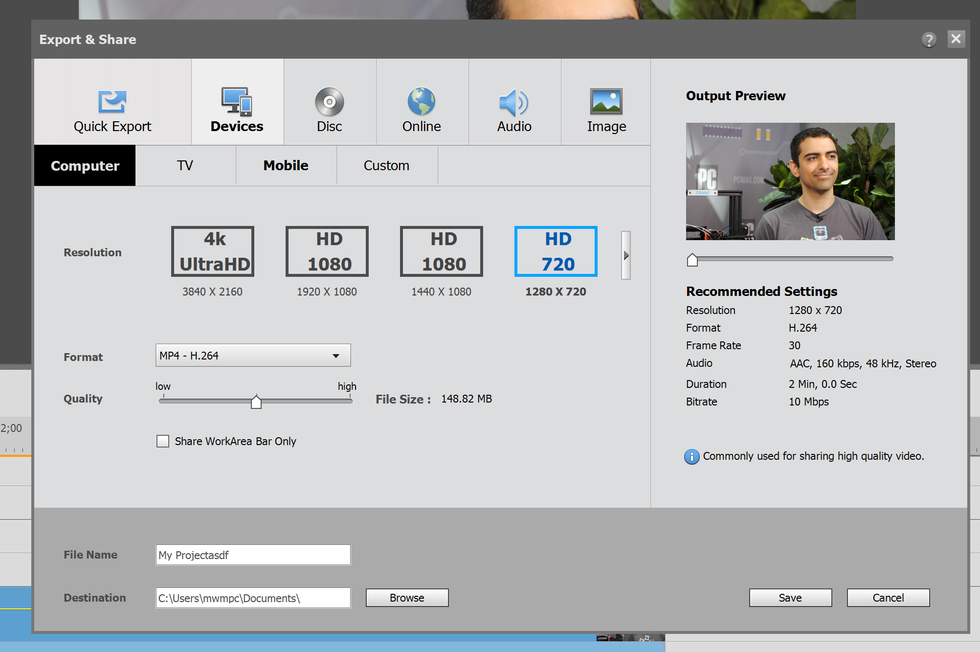
Task: Click the Save button
Action: tap(791, 598)
